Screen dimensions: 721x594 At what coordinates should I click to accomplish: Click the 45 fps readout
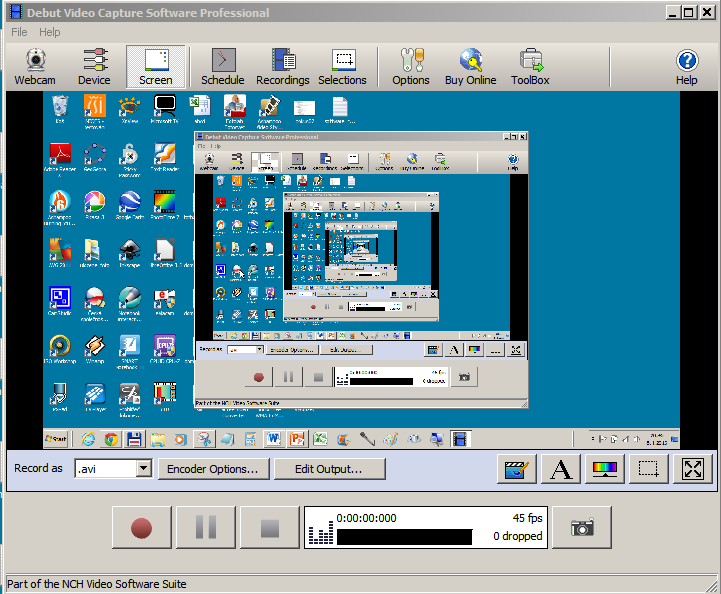[x=528, y=518]
